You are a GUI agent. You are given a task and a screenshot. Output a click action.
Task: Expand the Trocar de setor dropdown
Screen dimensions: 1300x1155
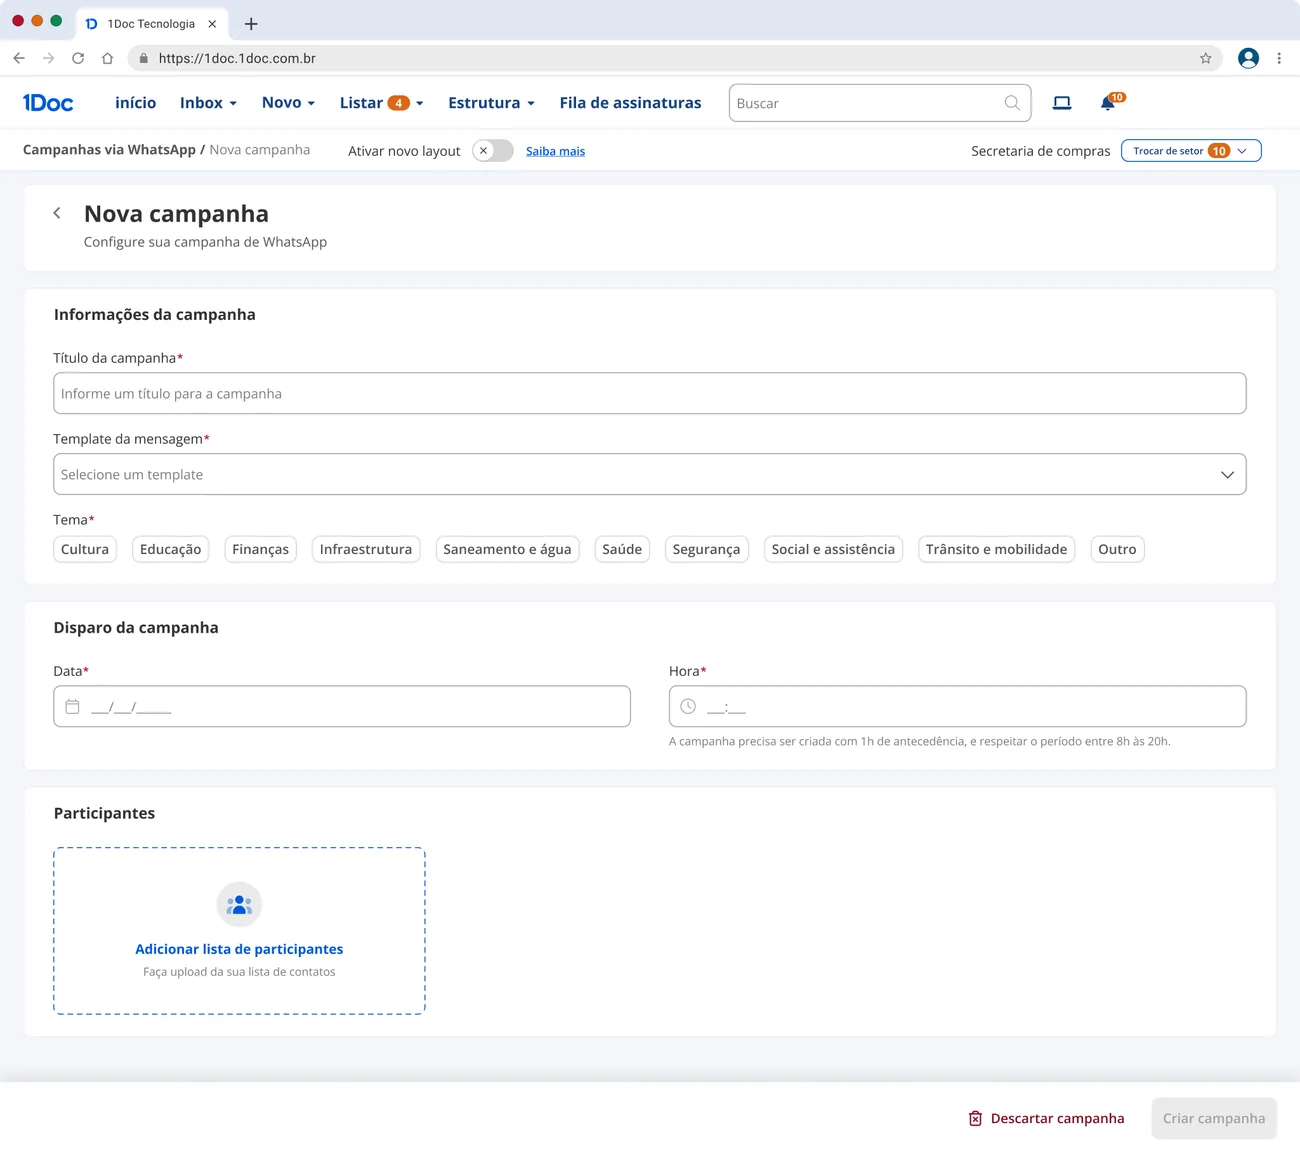click(1191, 151)
